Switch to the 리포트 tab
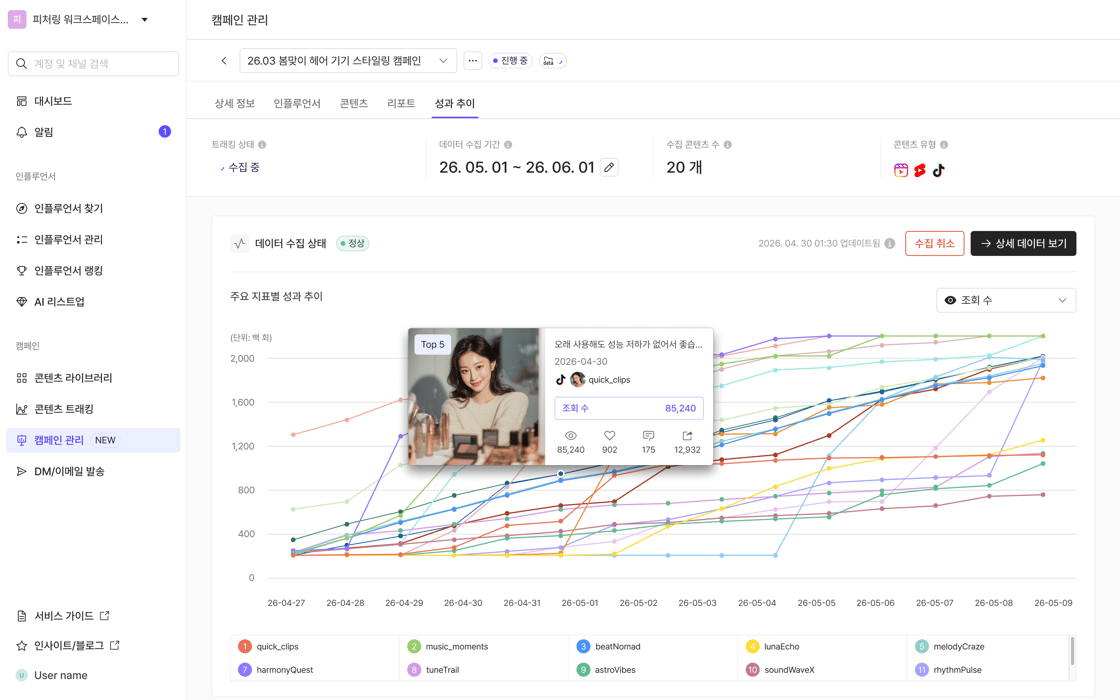This screenshot has width=1120, height=700. click(x=399, y=102)
